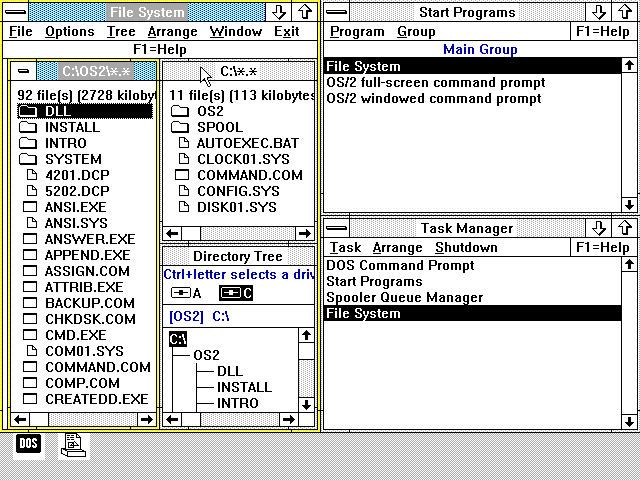Click the BACKUP.COM program icon
640x480 pixels.
tap(30, 303)
